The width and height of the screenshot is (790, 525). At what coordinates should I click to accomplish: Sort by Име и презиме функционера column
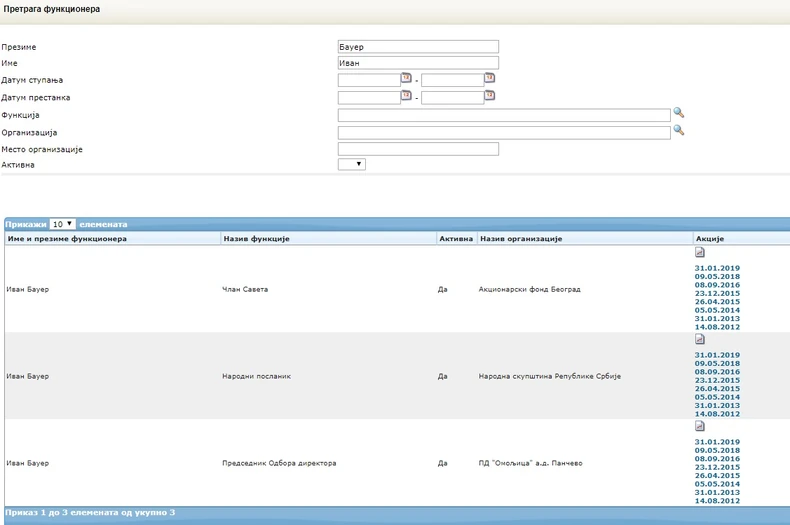[67, 239]
